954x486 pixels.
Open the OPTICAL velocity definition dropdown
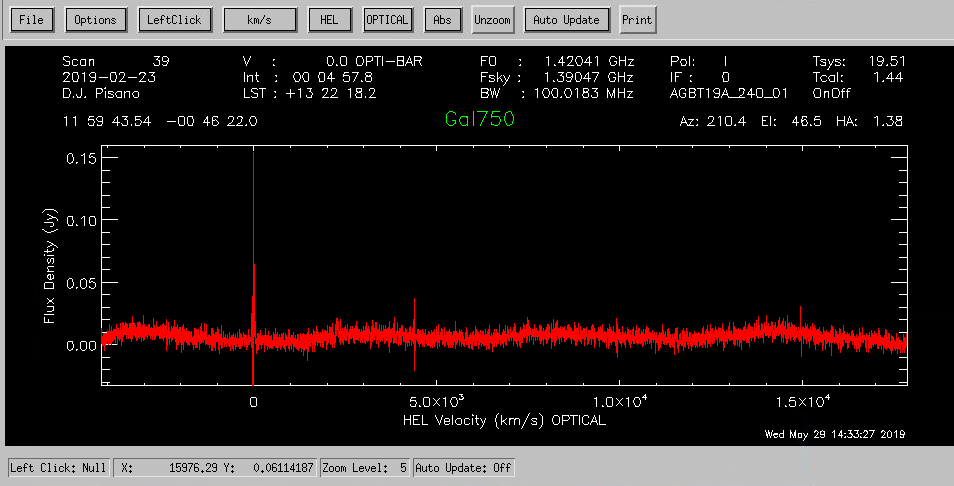[388, 20]
